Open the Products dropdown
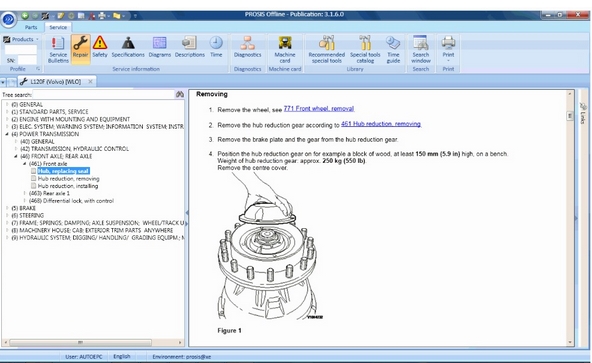592x363 pixels. [x=21, y=39]
